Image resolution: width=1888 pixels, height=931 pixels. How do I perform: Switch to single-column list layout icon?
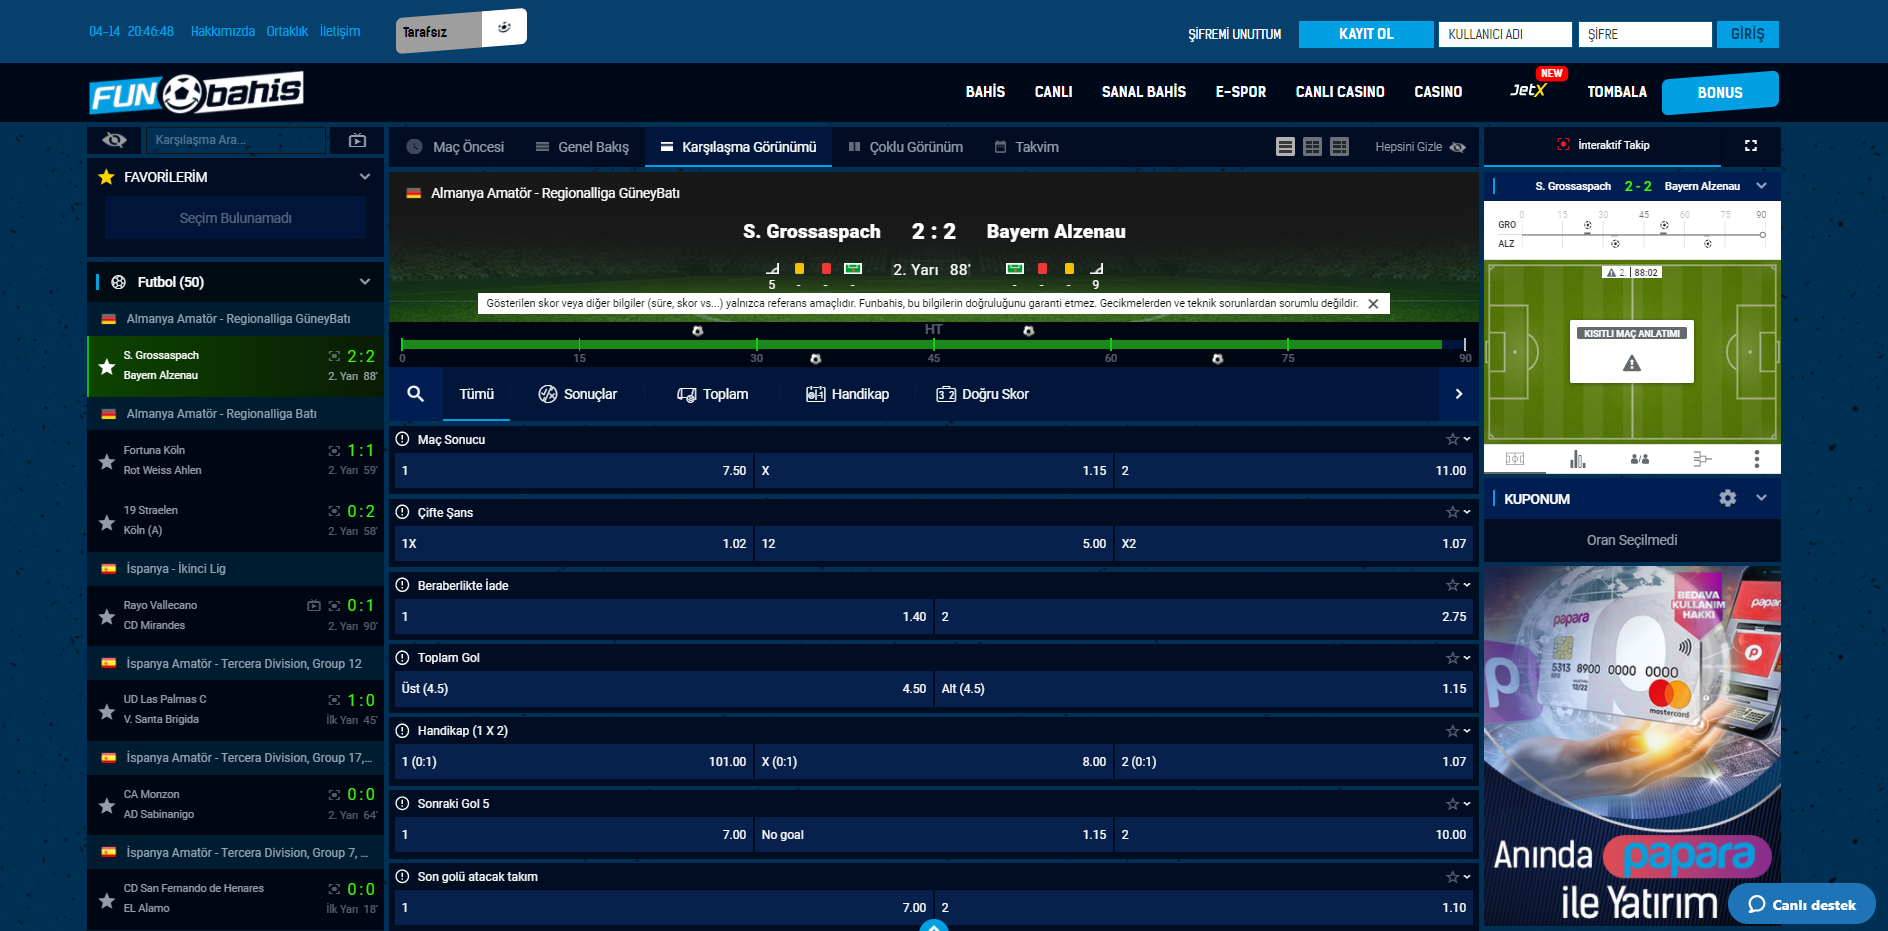point(1285,147)
